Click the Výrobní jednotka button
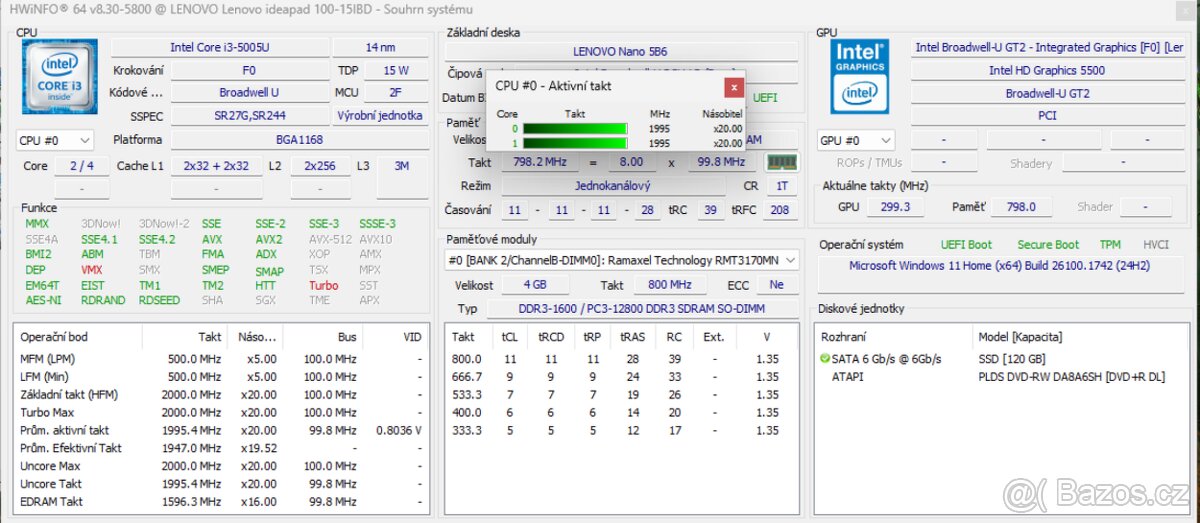 coord(379,116)
